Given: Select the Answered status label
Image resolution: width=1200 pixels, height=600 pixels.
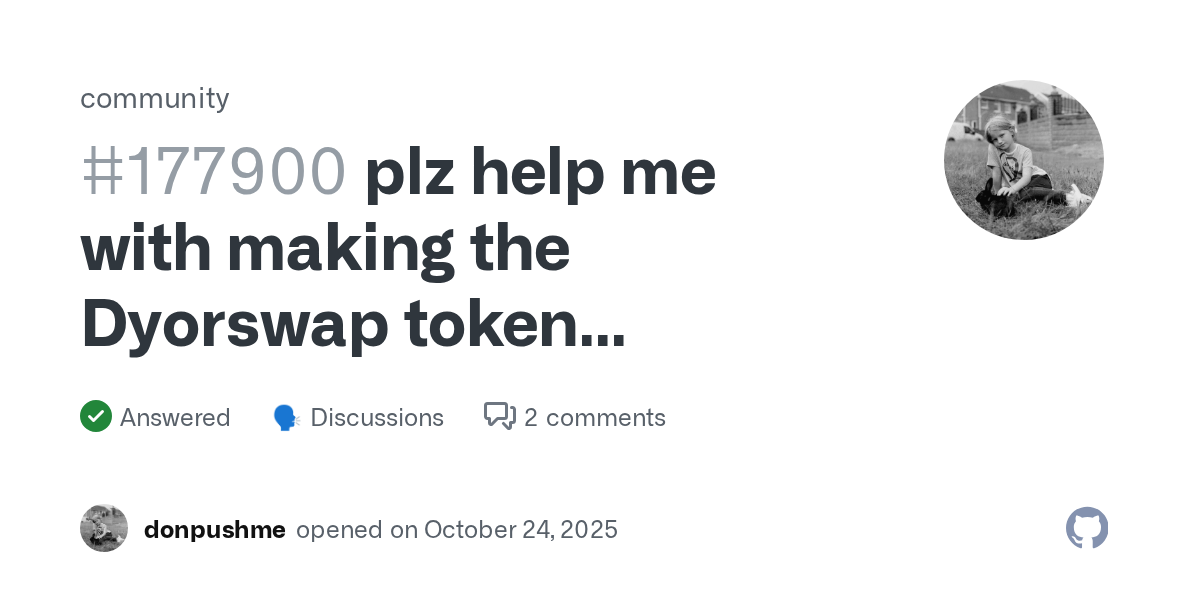Looking at the screenshot, I should point(175,417).
